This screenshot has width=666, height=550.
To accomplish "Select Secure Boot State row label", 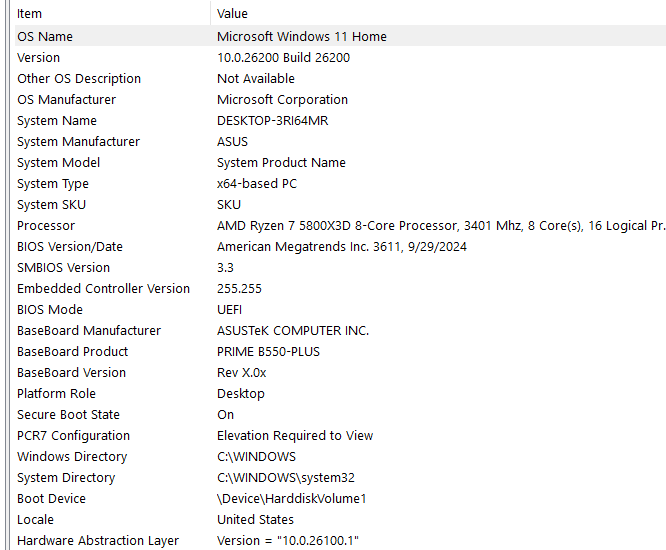I will (68, 415).
